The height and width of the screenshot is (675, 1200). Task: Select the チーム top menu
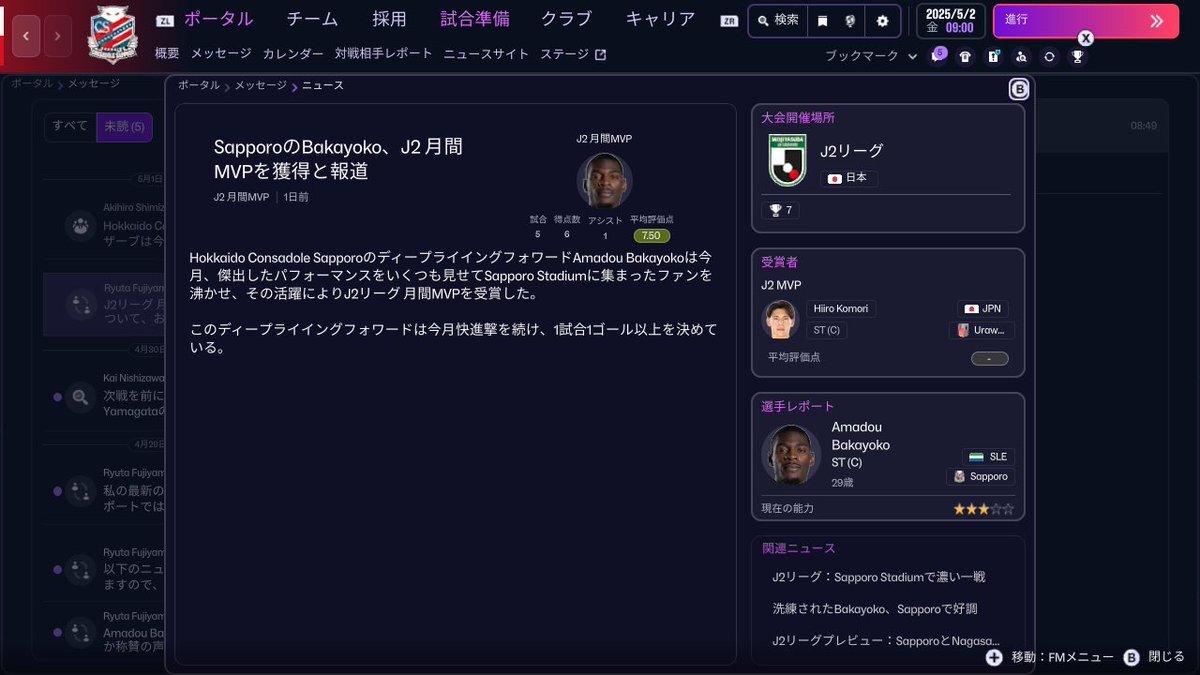coord(312,19)
